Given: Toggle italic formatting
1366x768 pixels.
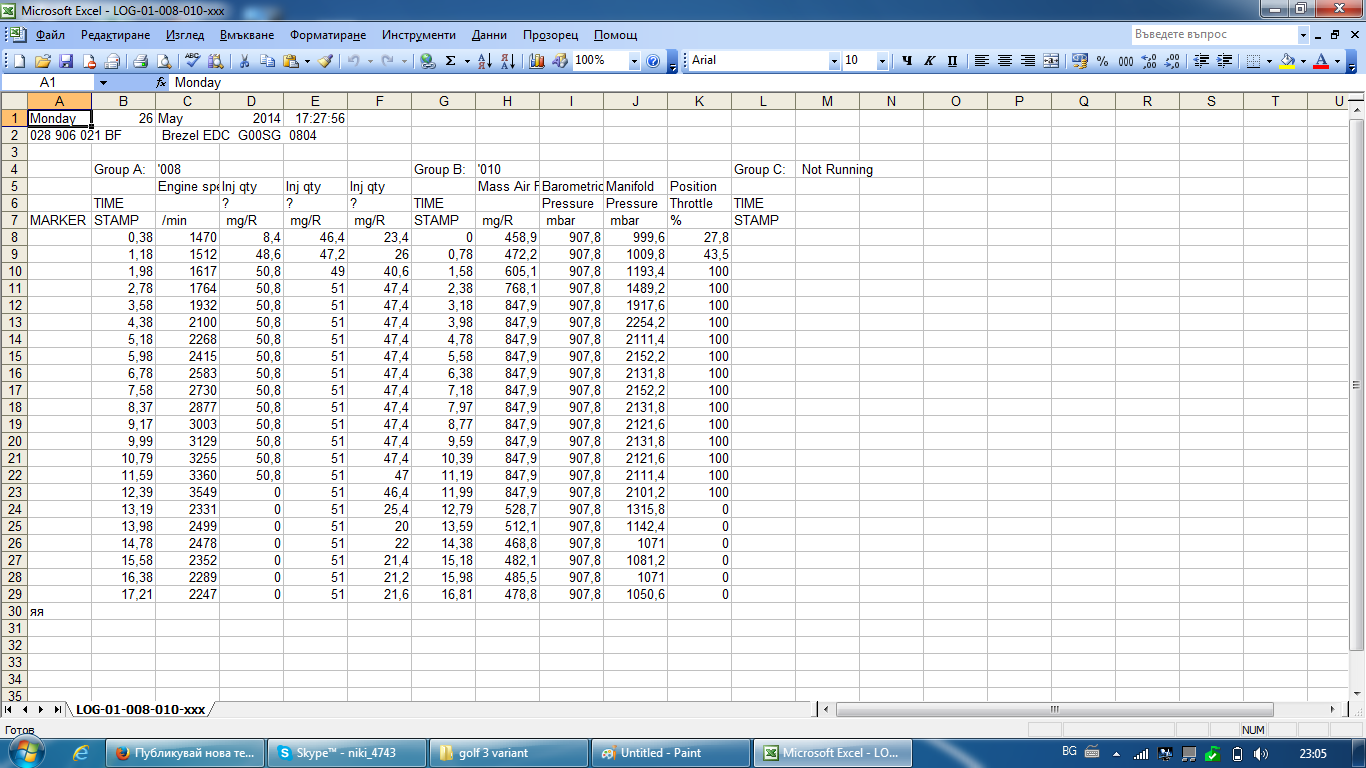Looking at the screenshot, I should click(929, 61).
